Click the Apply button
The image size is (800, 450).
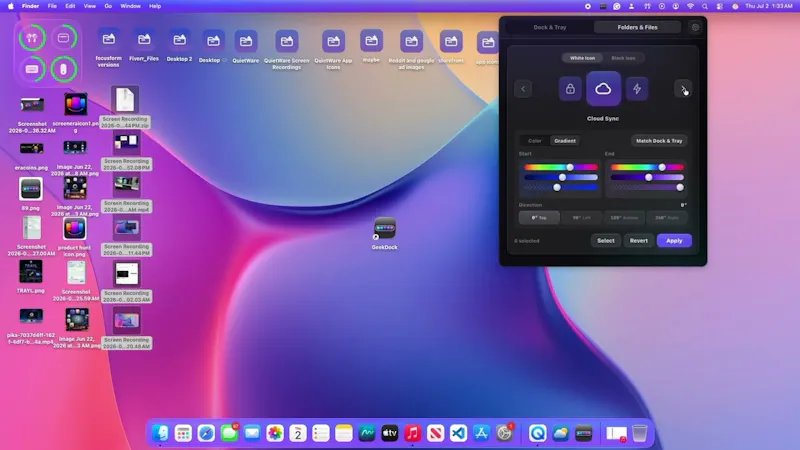pyautogui.click(x=674, y=241)
